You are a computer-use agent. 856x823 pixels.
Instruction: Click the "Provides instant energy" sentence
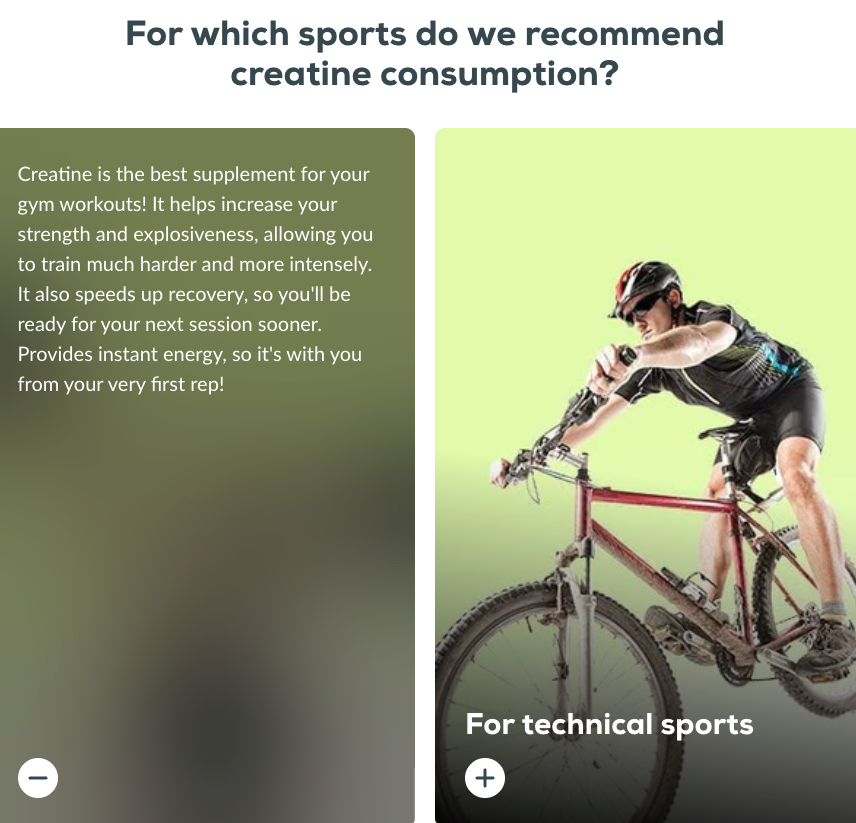coord(189,369)
